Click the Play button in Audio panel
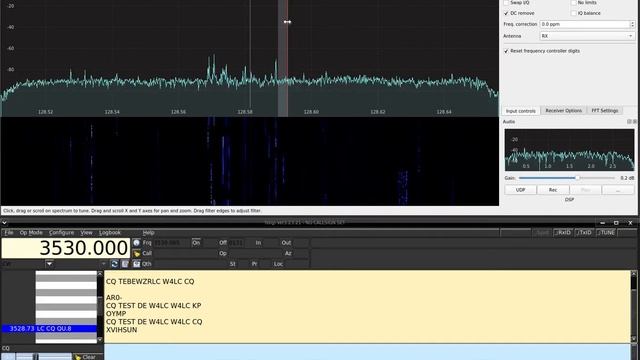Screen dimensions: 640x360 point(585,190)
